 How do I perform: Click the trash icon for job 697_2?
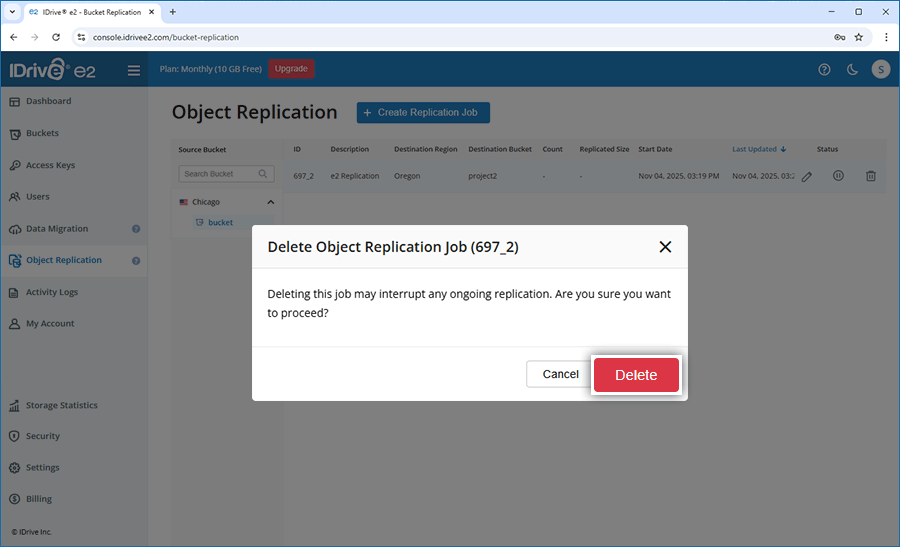click(x=870, y=176)
